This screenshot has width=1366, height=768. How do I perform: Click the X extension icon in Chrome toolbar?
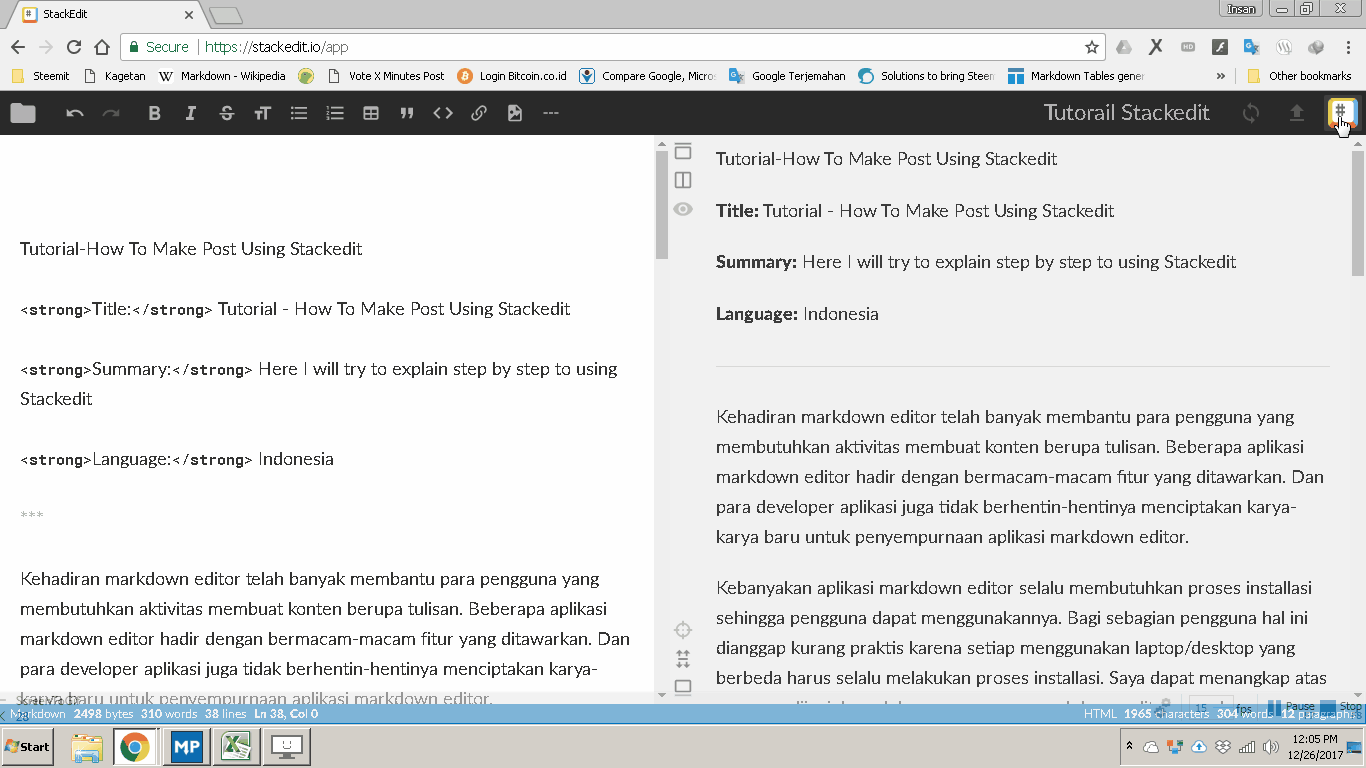click(1156, 47)
